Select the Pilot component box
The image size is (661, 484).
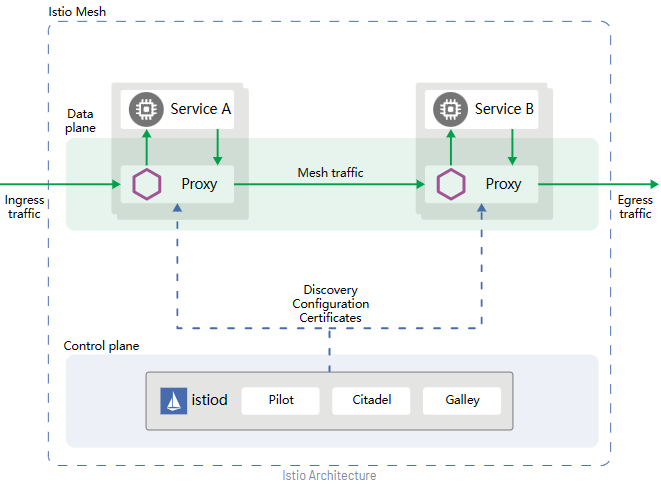coord(280,401)
